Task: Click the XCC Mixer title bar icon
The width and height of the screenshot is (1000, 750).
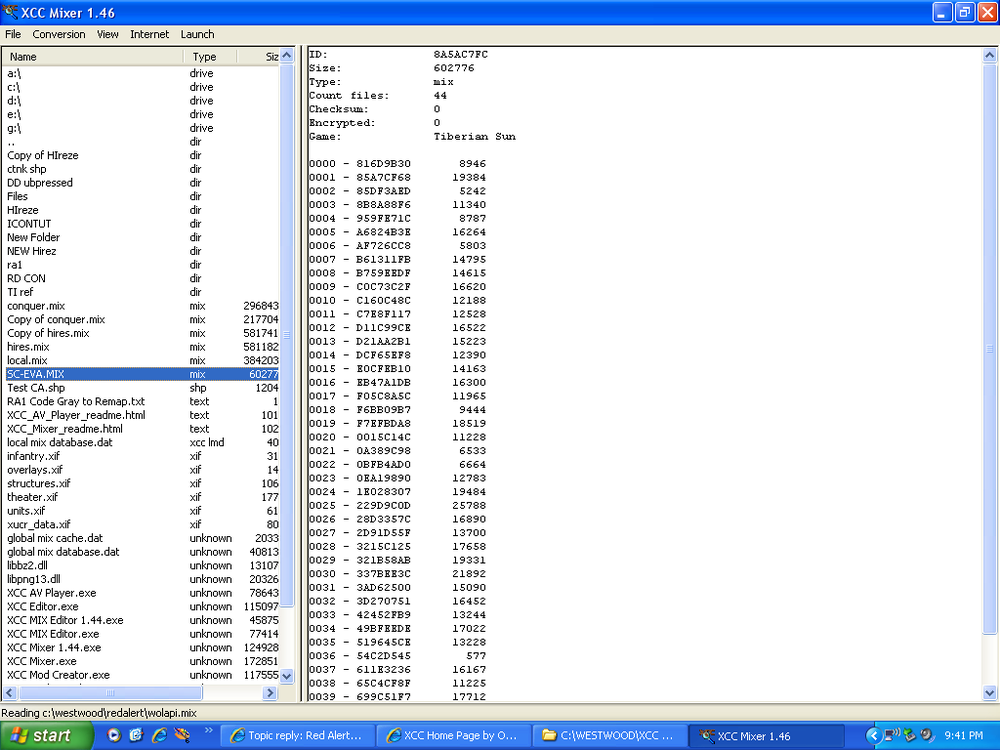Action: point(10,12)
